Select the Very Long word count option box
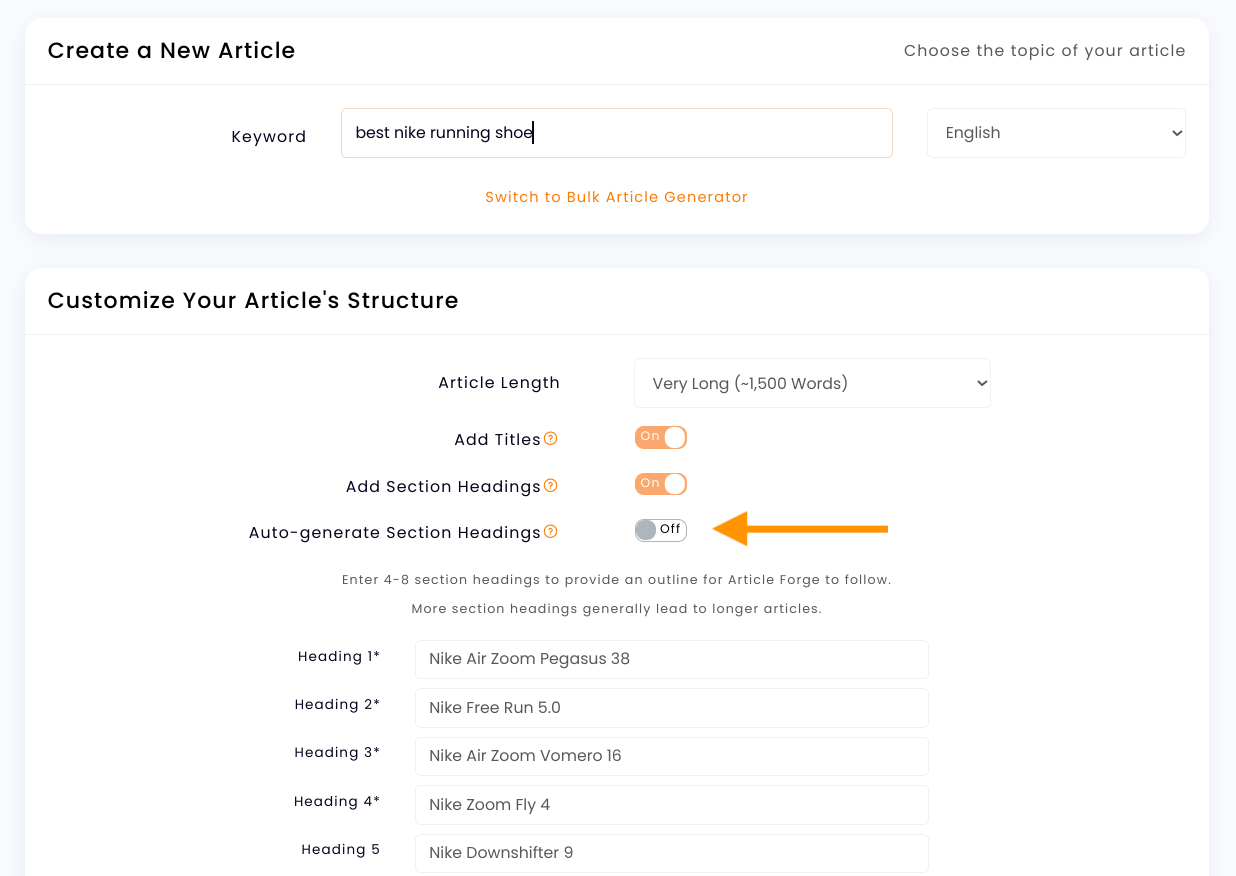 click(x=812, y=382)
